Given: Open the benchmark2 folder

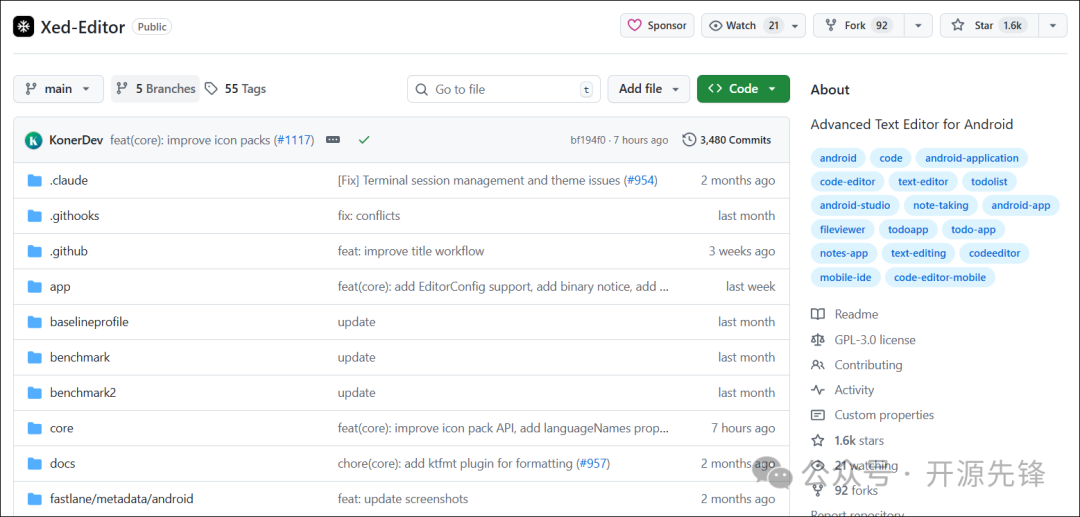Looking at the screenshot, I should 83,392.
